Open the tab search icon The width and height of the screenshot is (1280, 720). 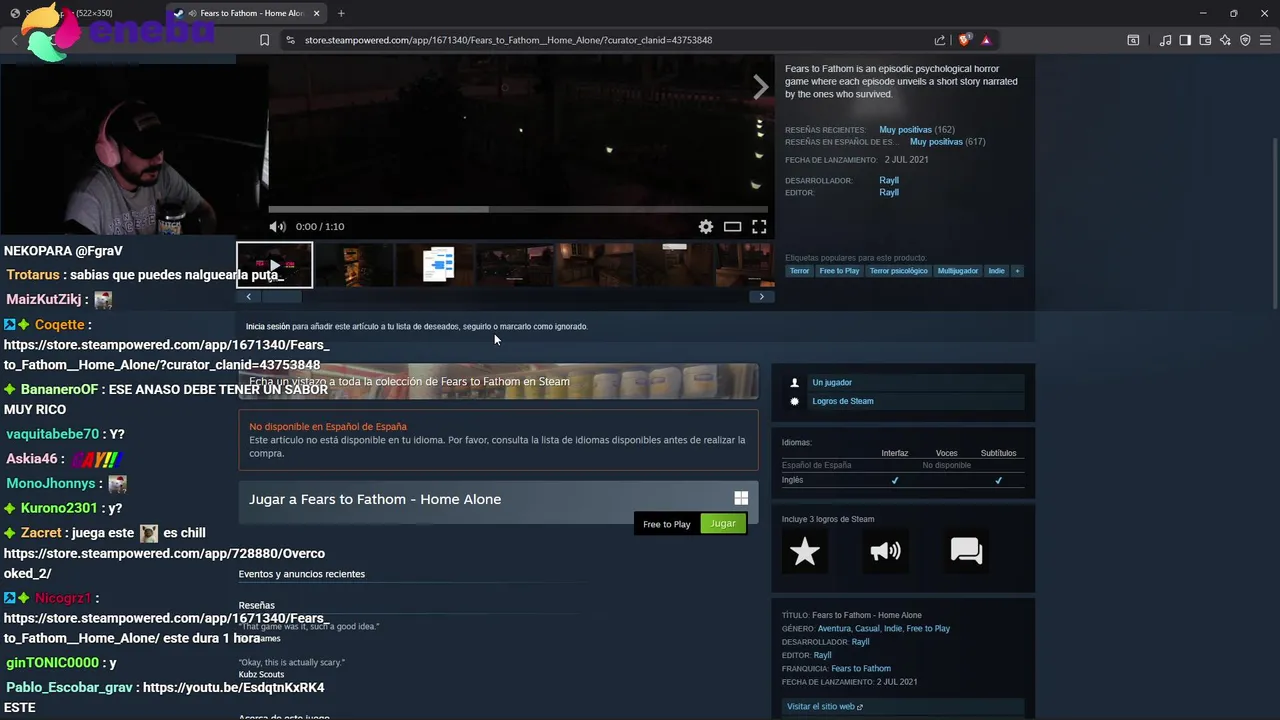[x=1133, y=40]
